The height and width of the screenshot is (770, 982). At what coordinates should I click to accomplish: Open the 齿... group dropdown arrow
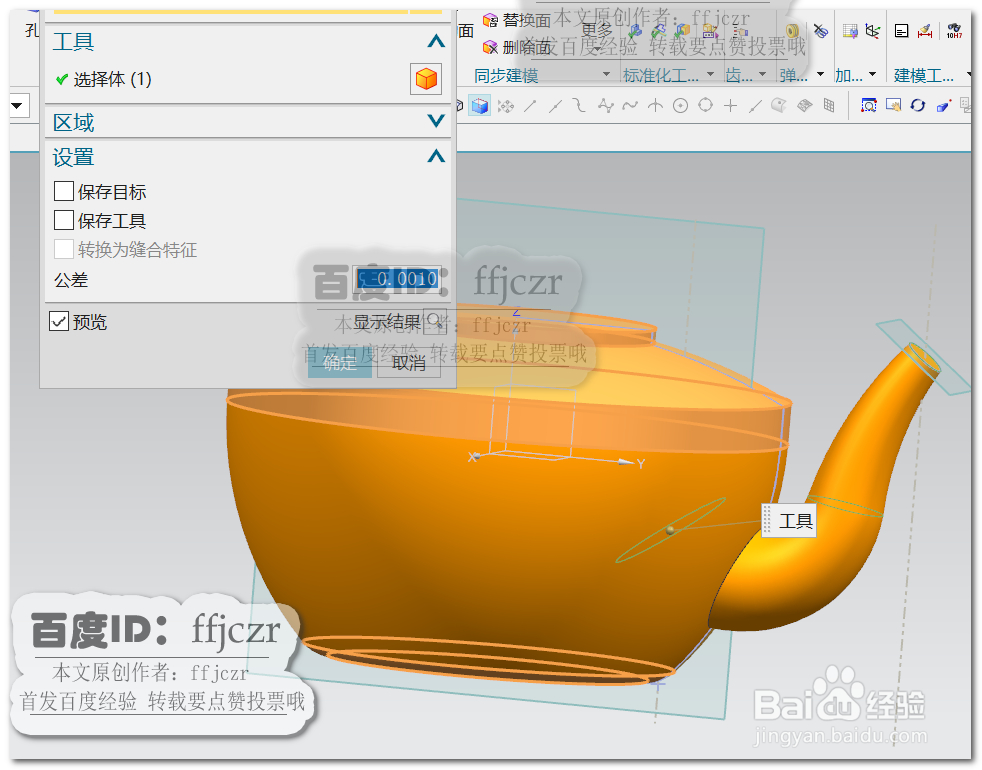[762, 75]
